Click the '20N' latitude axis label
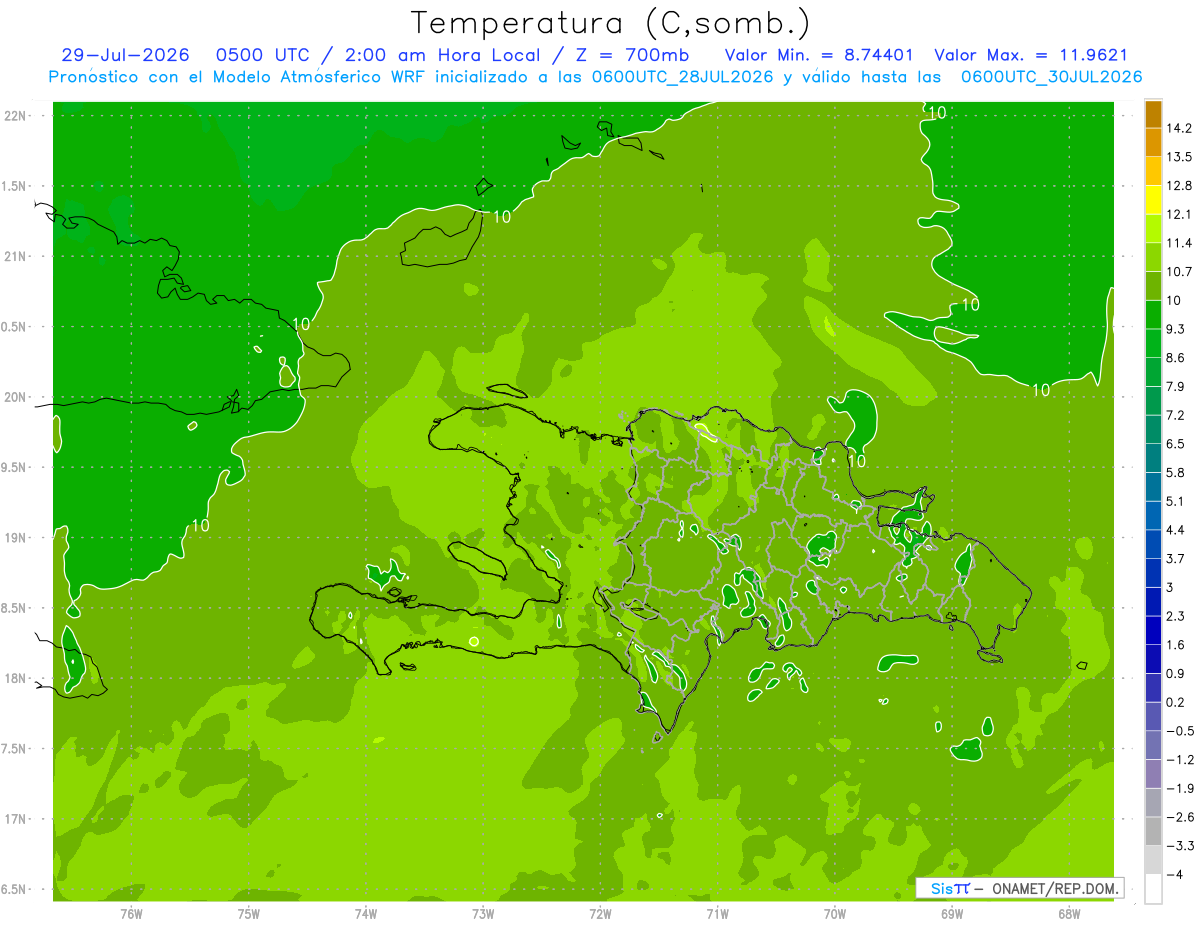Image resolution: width=1200 pixels, height=927 pixels. pos(15,397)
